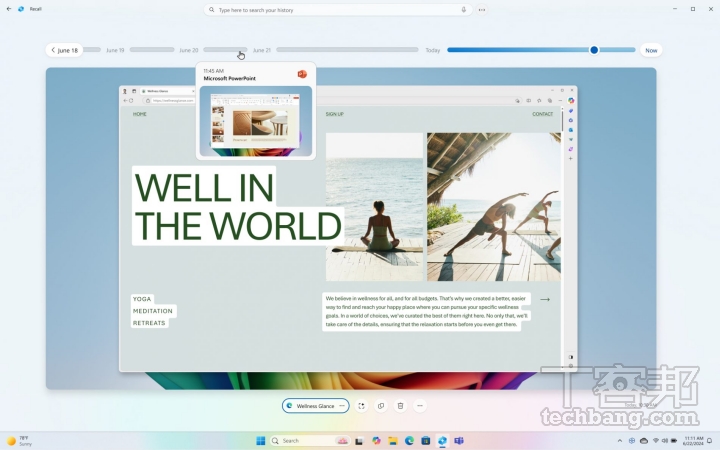
Task: Click the Edge profile avatar icon
Action: point(124,91)
